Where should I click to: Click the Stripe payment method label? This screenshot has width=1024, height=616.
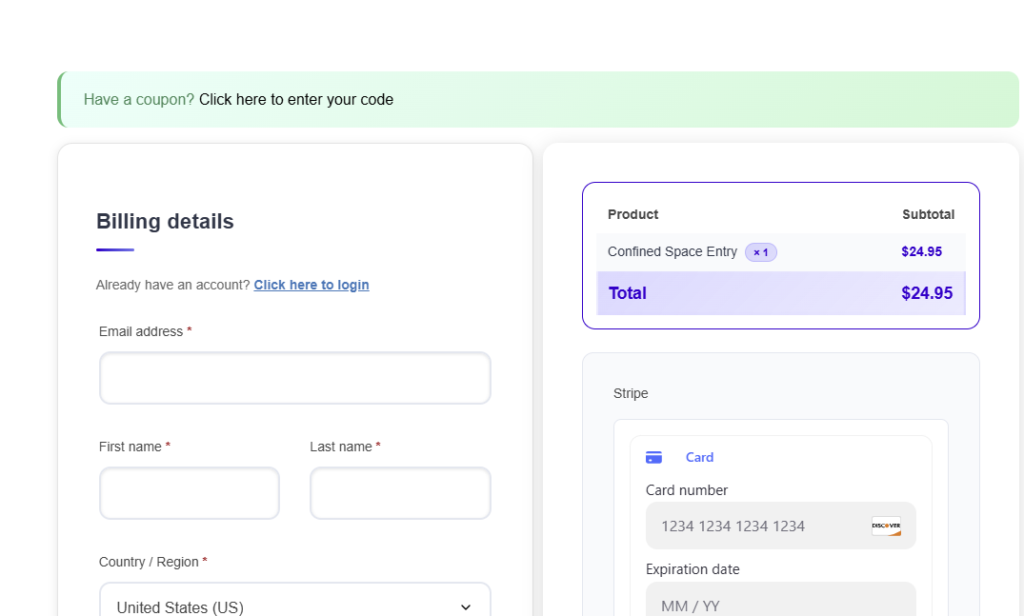630,394
